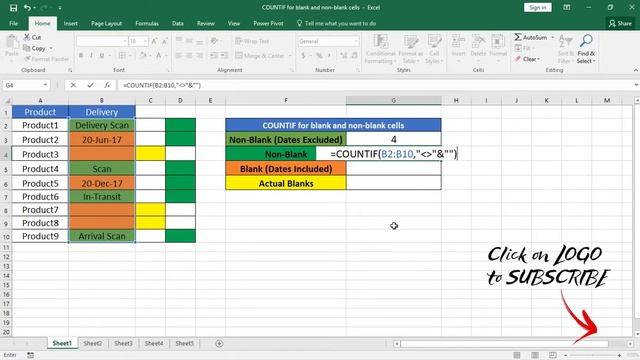Switch to the Sheet3 tab
Viewport: 640px width, 360px height.
point(123,344)
